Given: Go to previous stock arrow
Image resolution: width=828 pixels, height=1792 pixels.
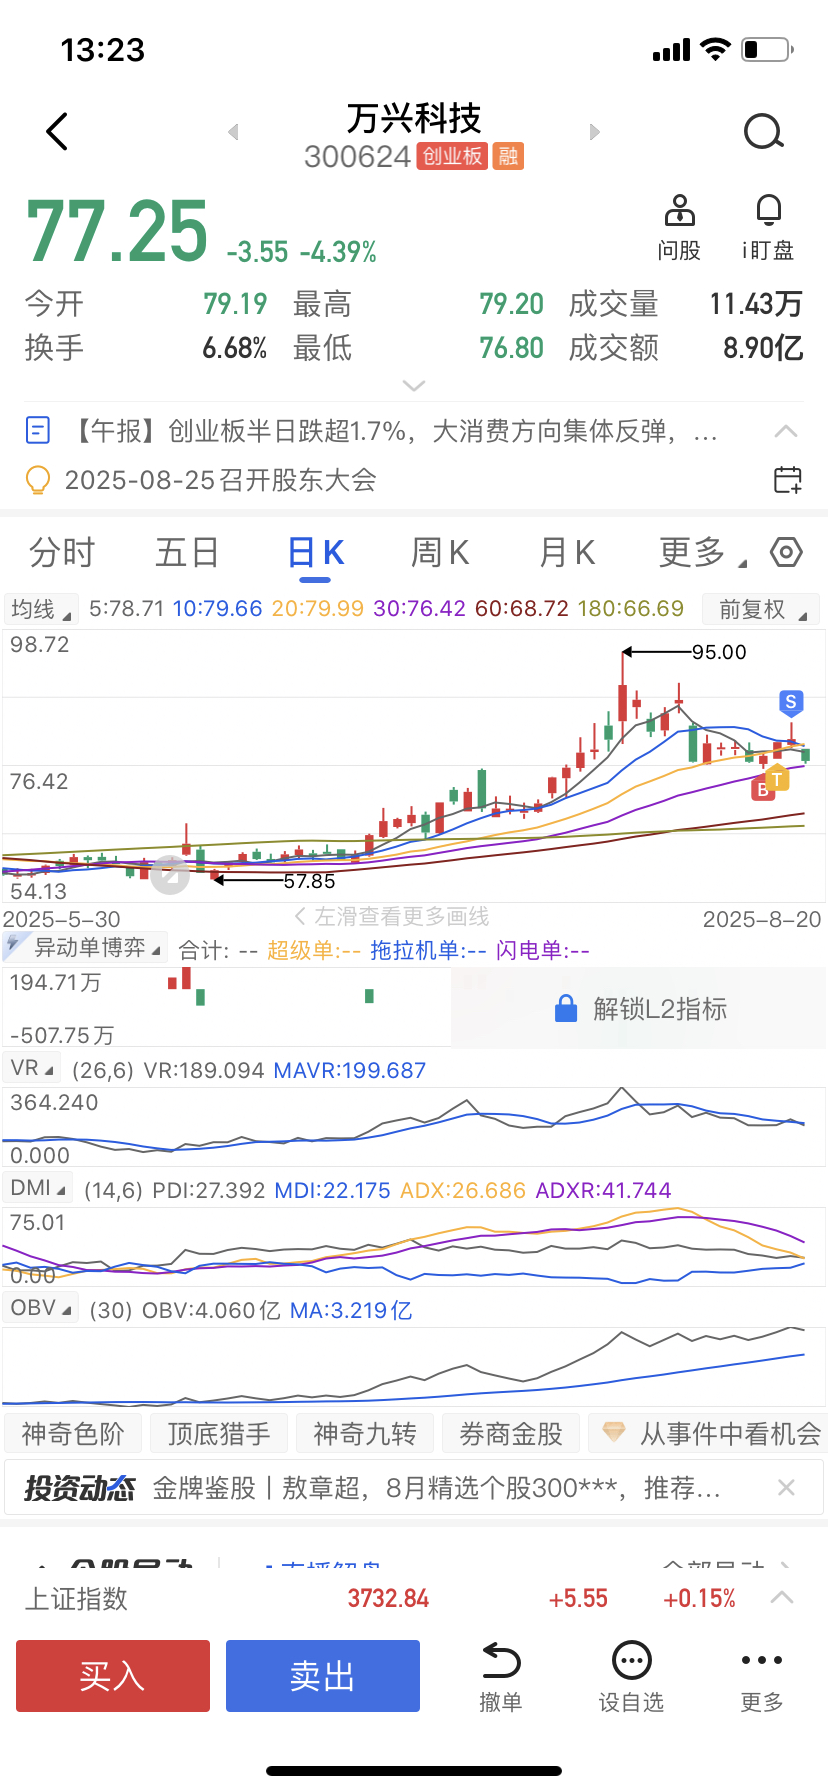Looking at the screenshot, I should pyautogui.click(x=233, y=132).
